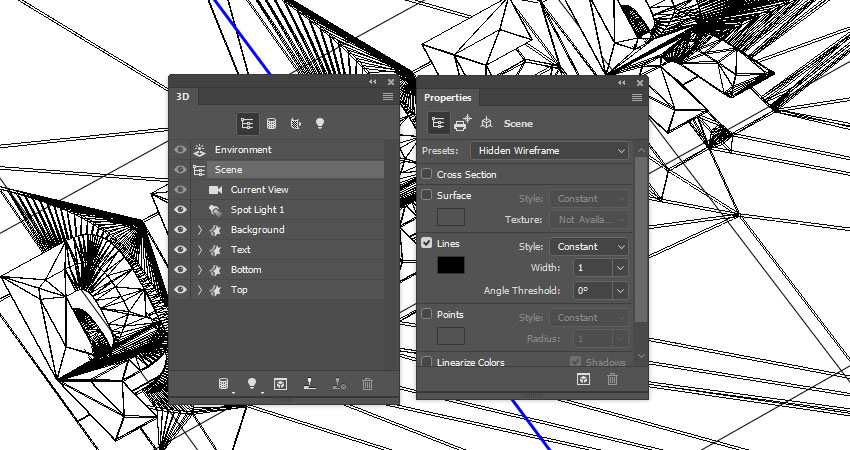850x450 pixels.
Task: Start 3D print icon in 3D panel
Action: (x=310, y=384)
